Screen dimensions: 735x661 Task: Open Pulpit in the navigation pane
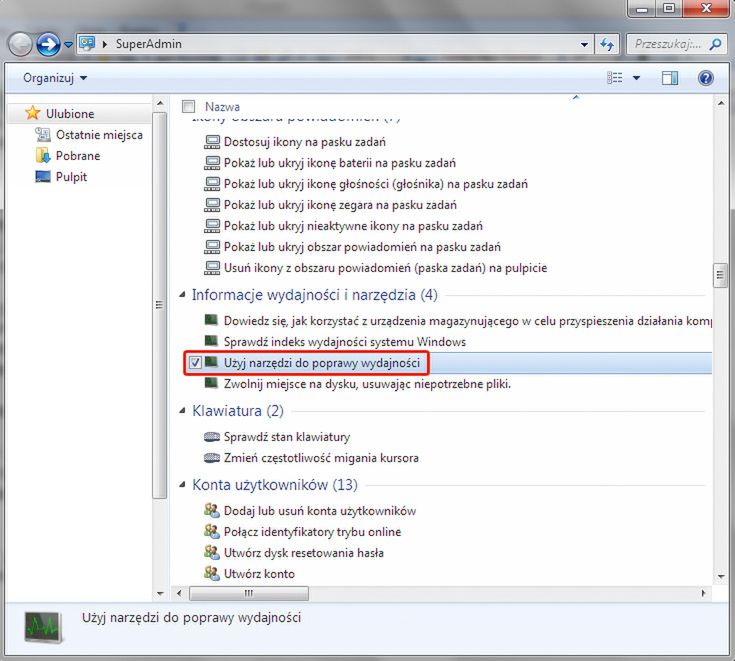point(71,177)
